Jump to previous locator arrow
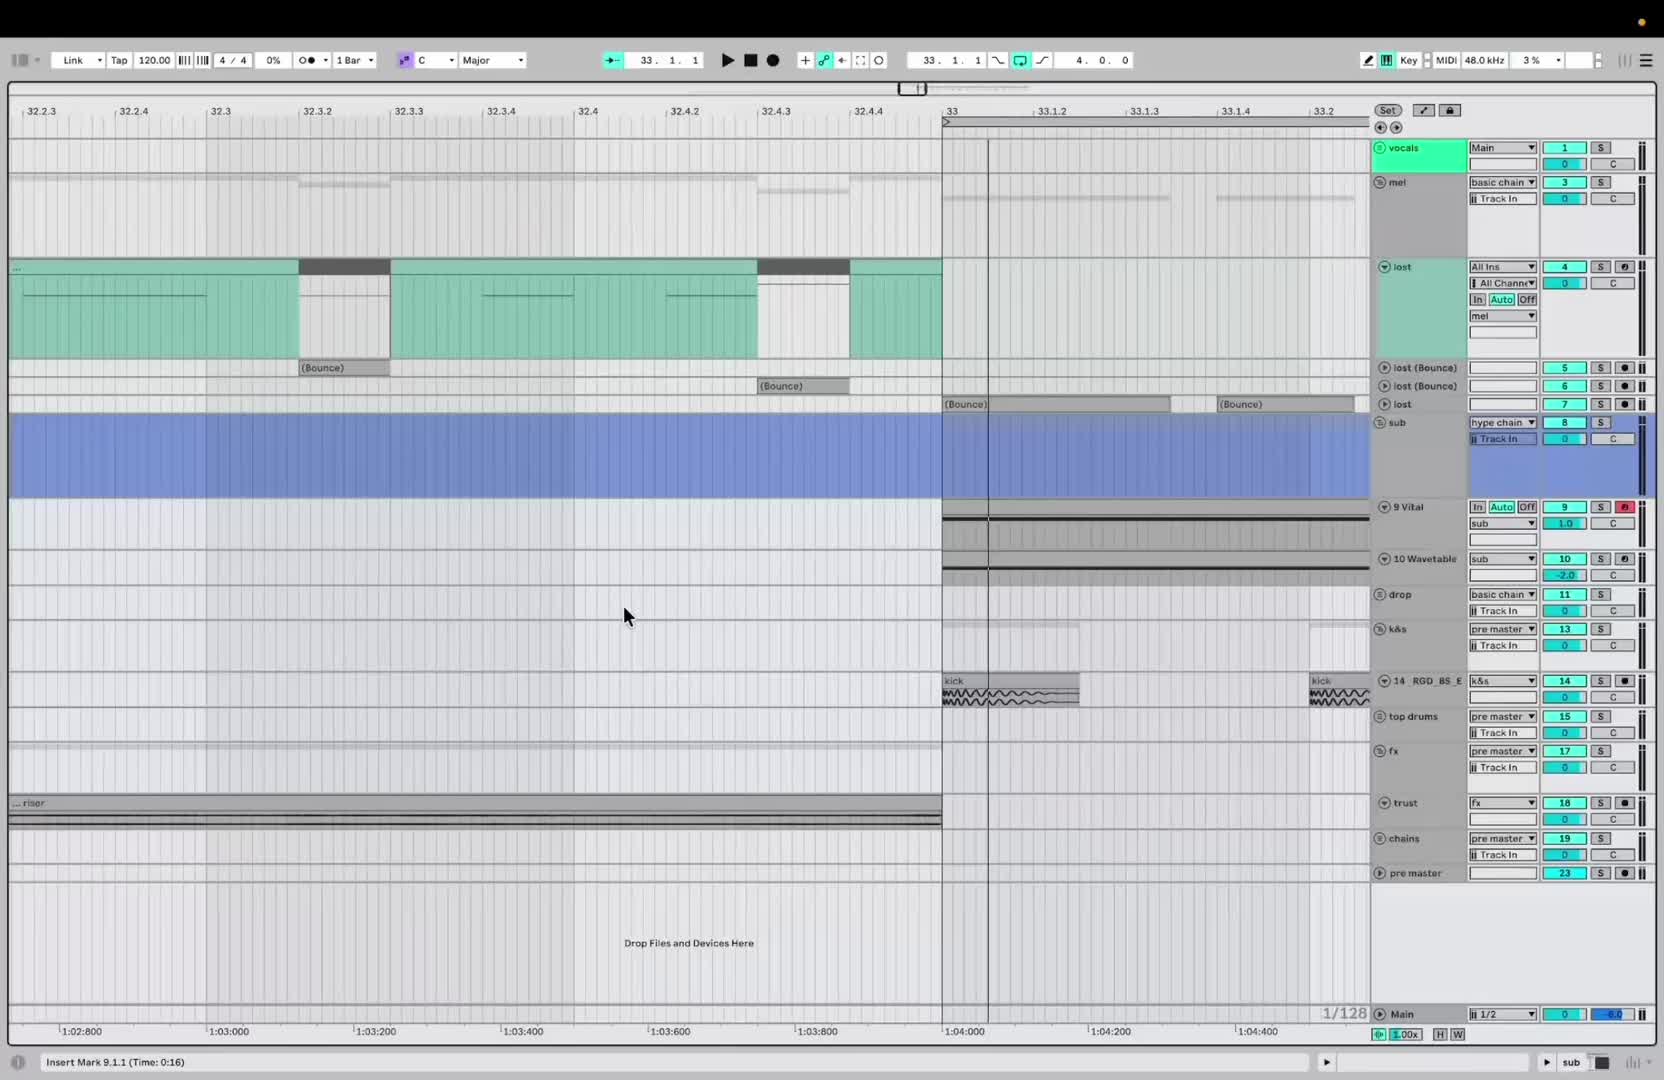 (1381, 128)
